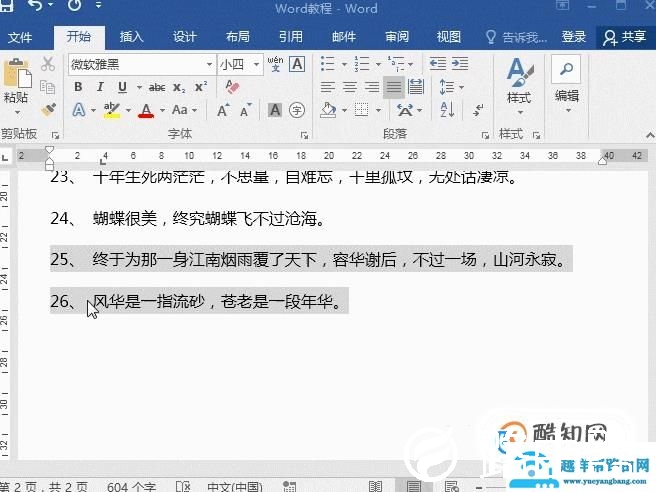Screen dimensions: 656x492
Task: Click the 告诉我 search box
Action: click(517, 38)
